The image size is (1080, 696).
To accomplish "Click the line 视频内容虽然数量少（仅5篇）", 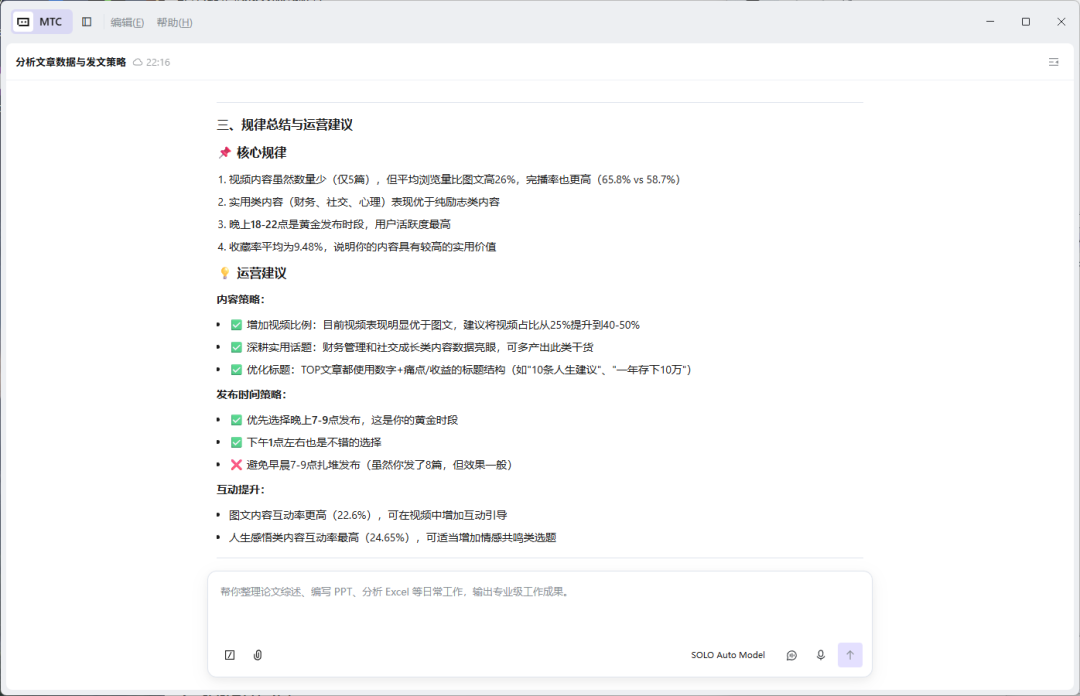I will click(x=448, y=179).
